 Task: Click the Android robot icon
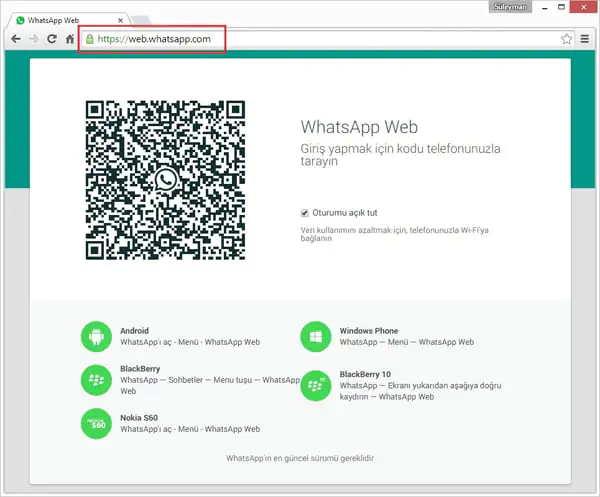(96, 337)
